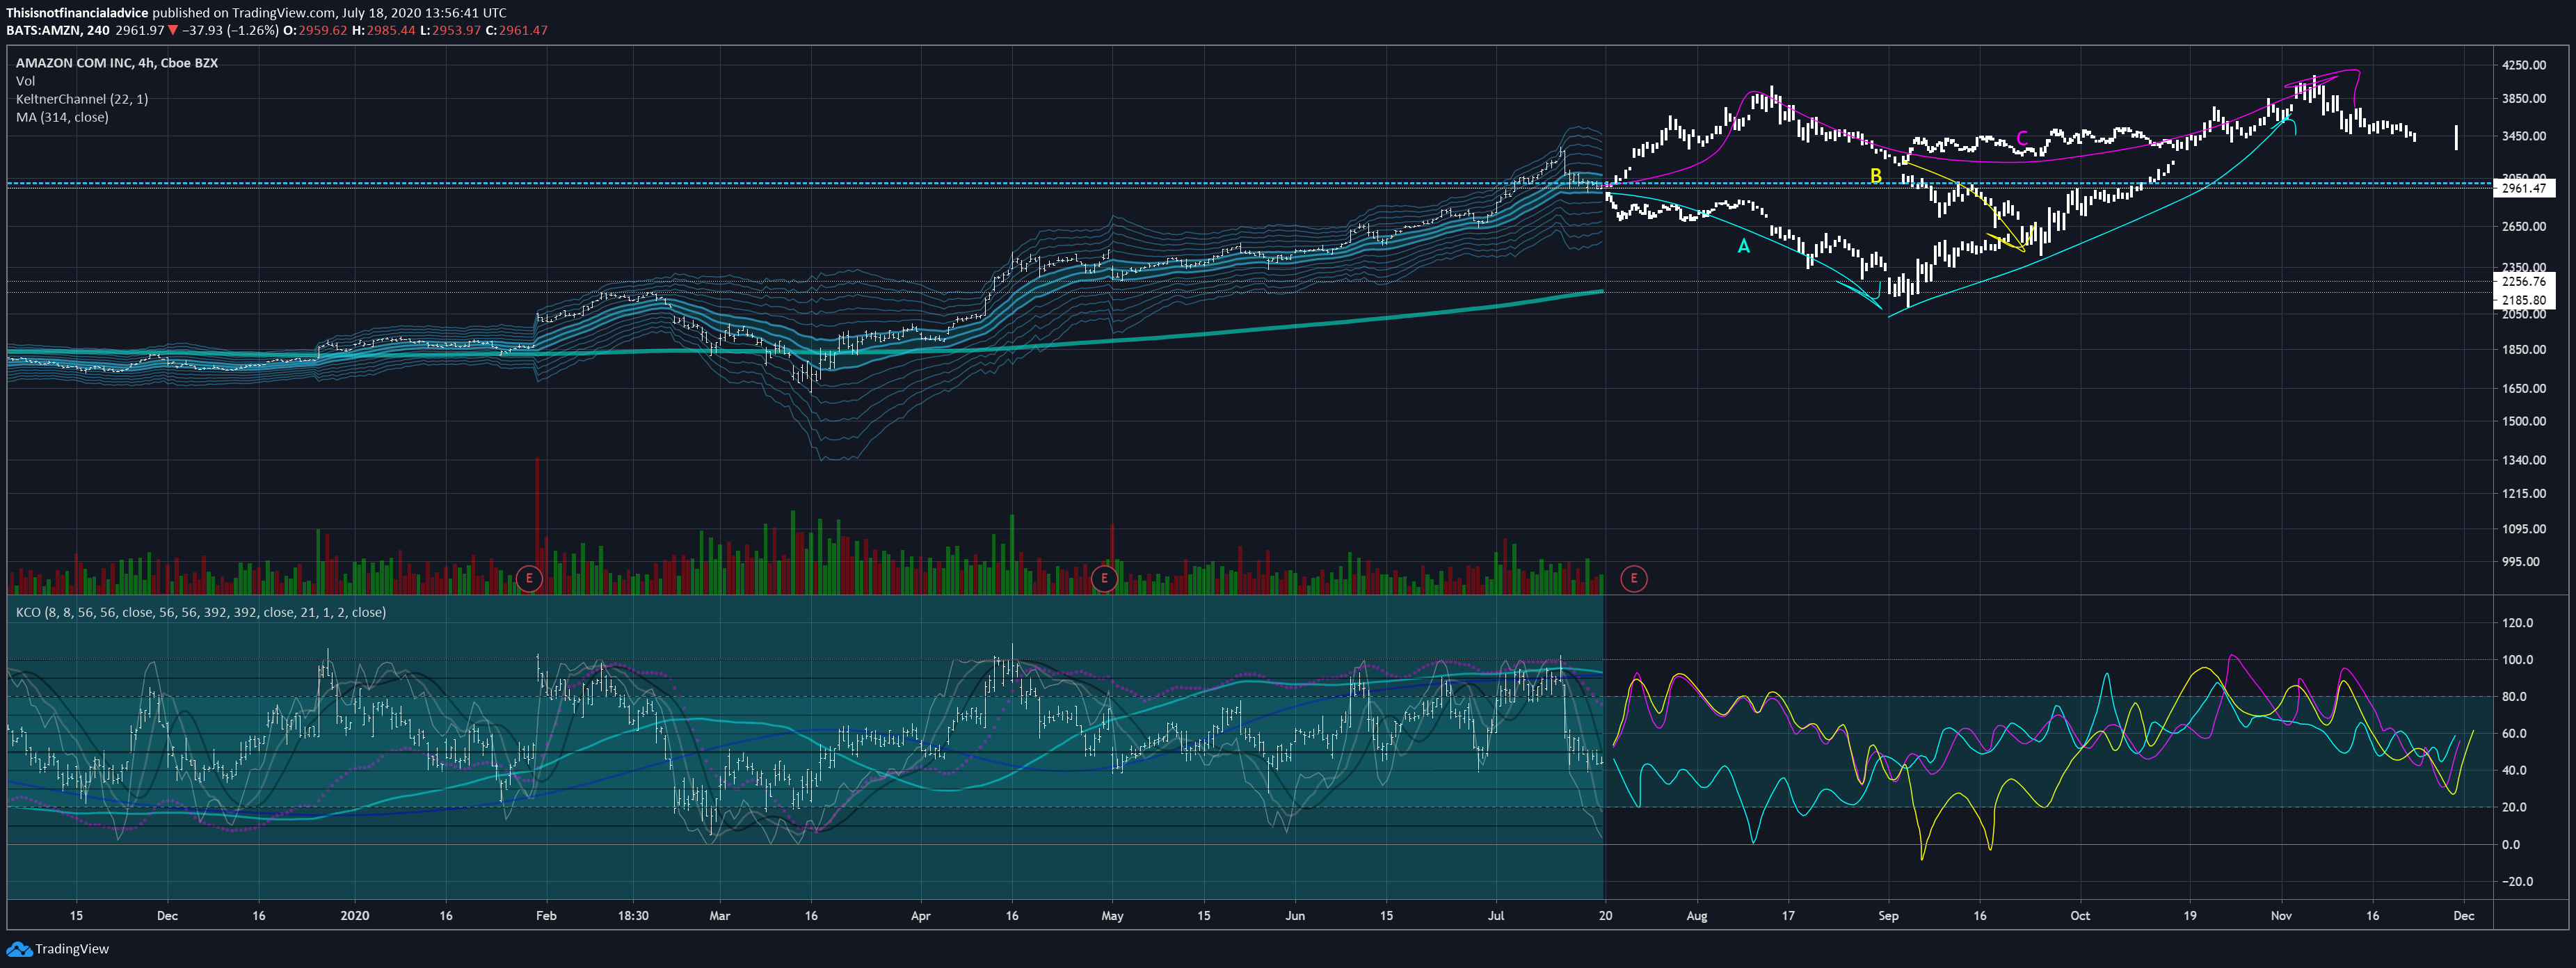Click the isolated white candle at far right
Viewport: 2576px width, 968px height.
click(2456, 138)
